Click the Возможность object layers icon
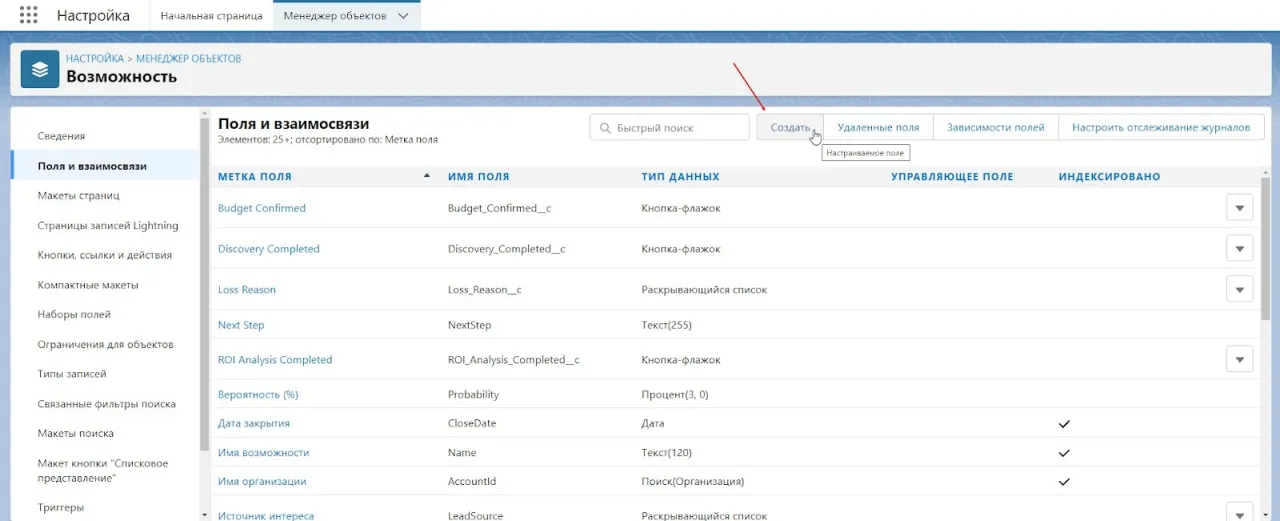Viewport: 1280px width, 521px height. click(40, 69)
